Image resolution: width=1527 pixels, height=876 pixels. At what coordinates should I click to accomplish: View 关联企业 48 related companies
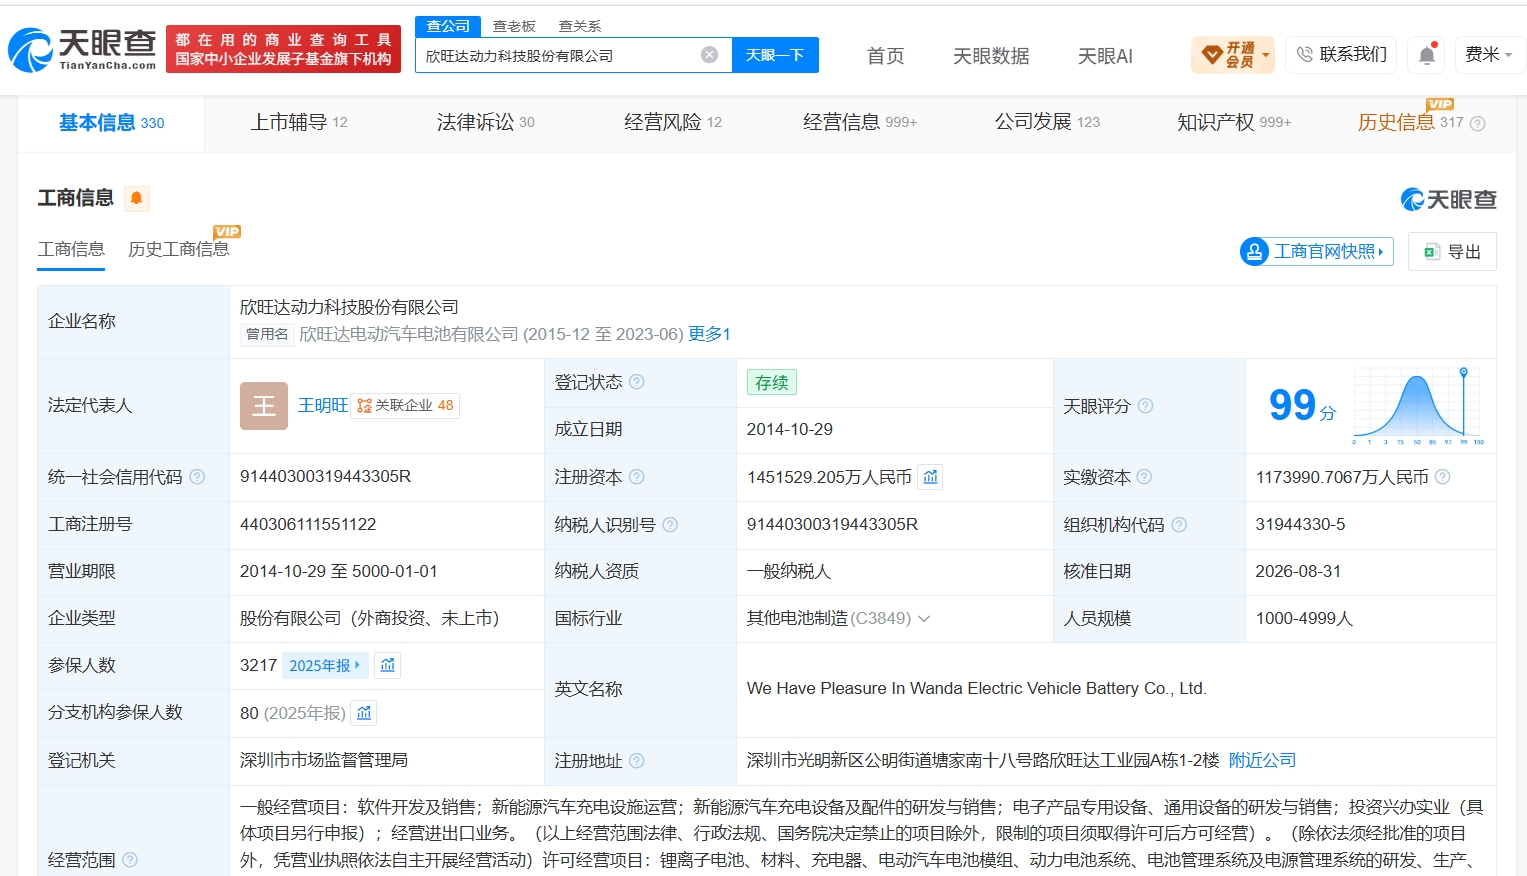405,406
